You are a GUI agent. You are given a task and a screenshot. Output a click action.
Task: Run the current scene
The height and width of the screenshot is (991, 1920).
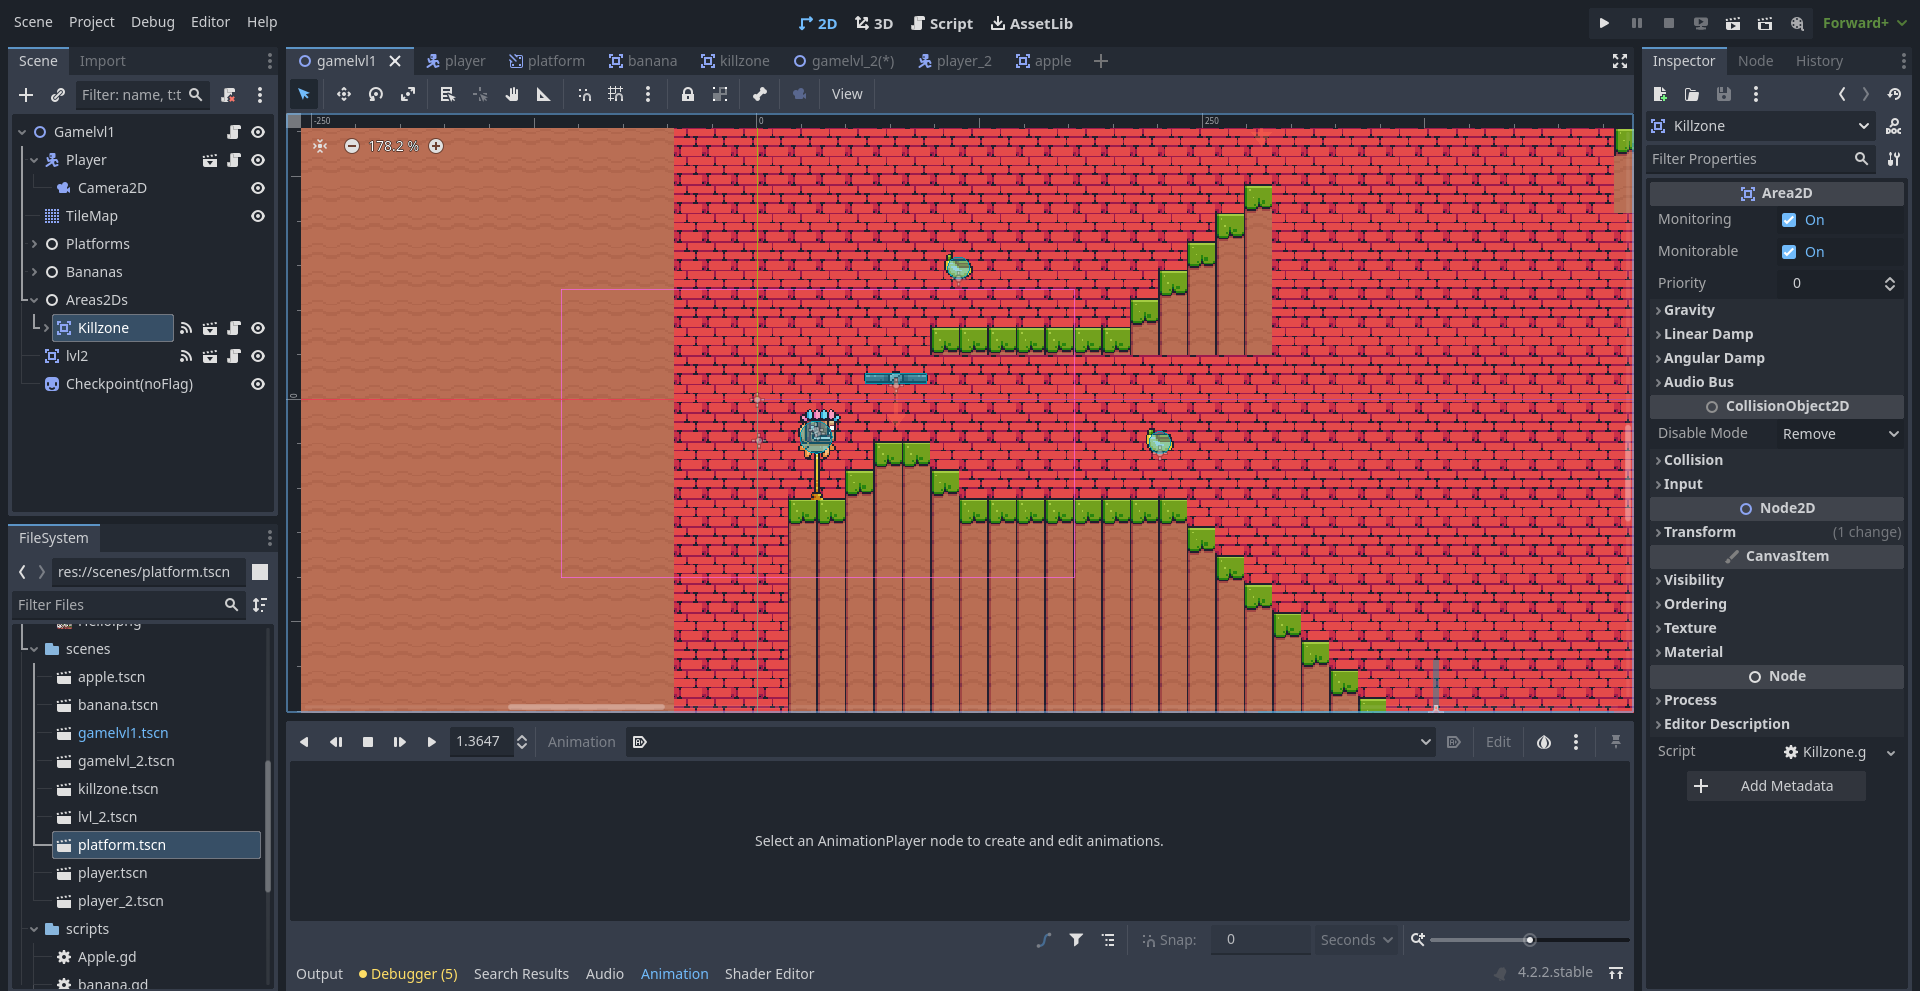[1733, 23]
